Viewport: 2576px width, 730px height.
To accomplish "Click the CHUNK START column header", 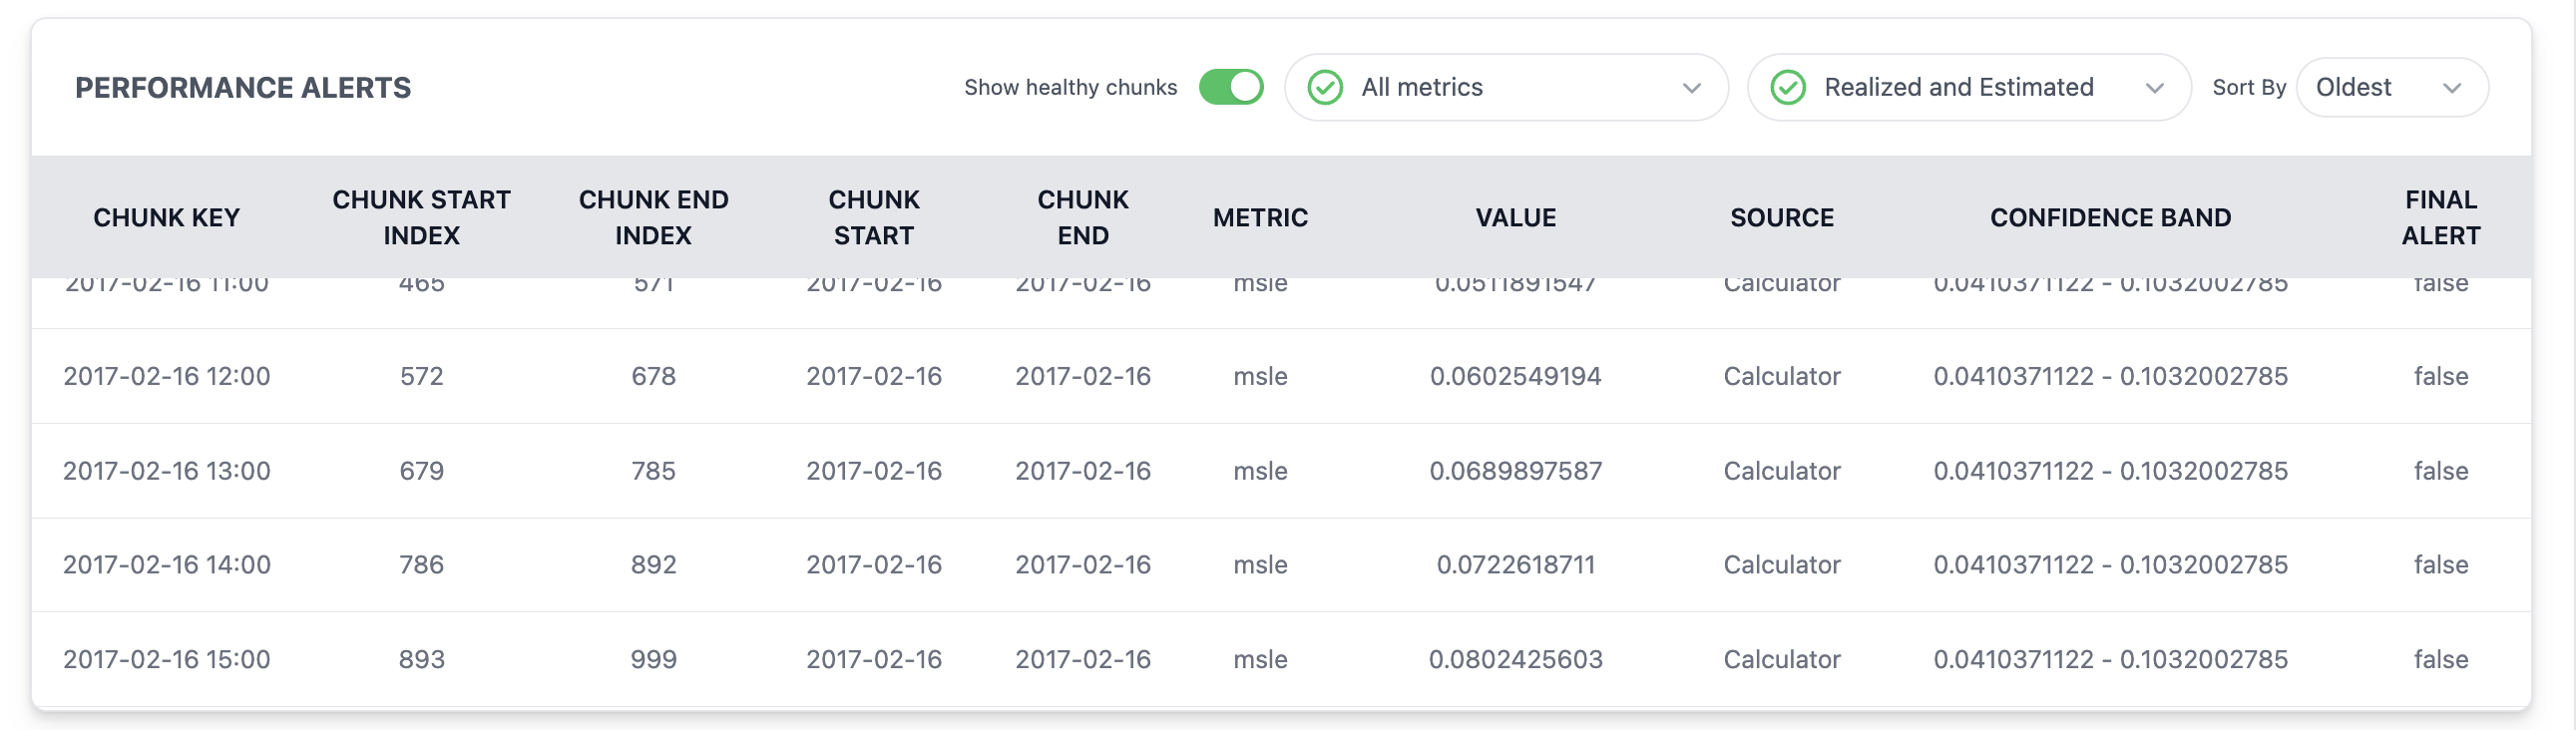I will pos(874,217).
